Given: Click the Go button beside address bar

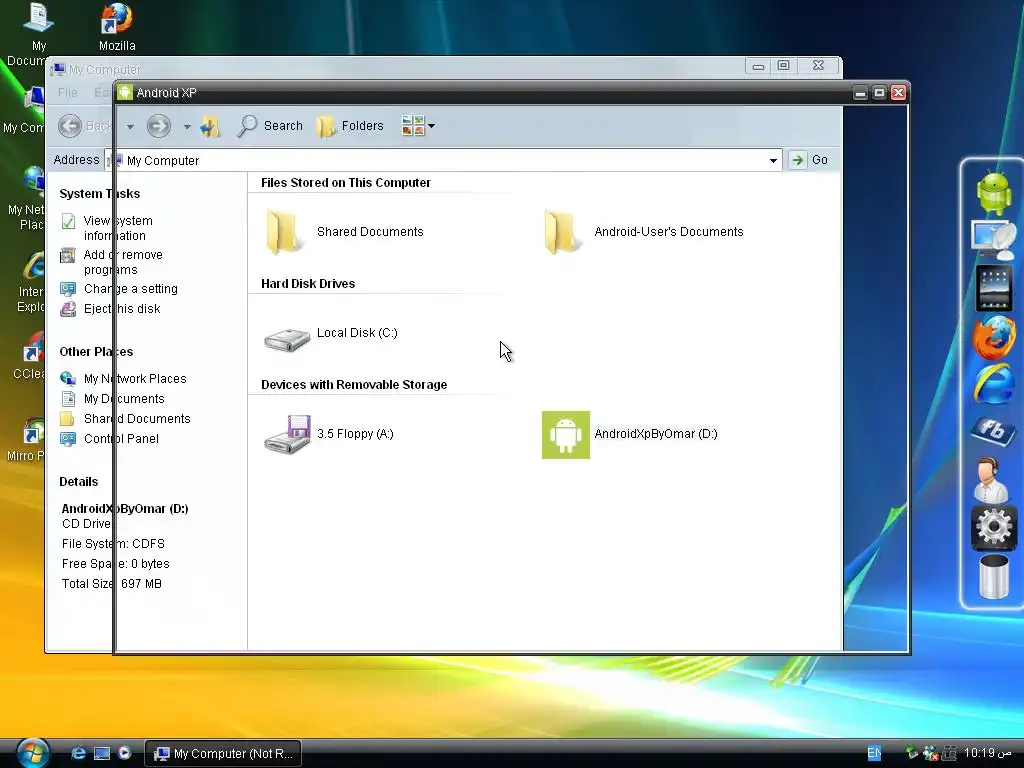Looking at the screenshot, I should [809, 160].
